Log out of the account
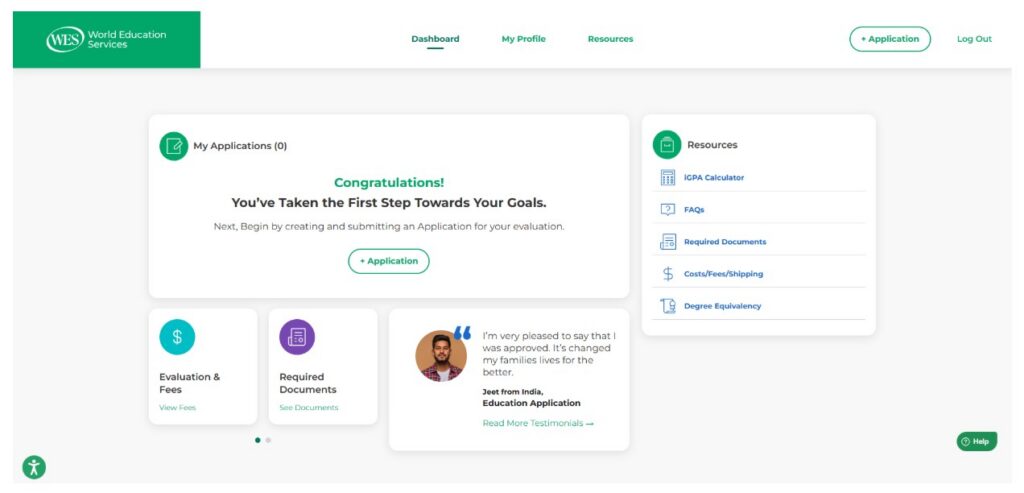The image size is (1024, 493). click(x=974, y=39)
